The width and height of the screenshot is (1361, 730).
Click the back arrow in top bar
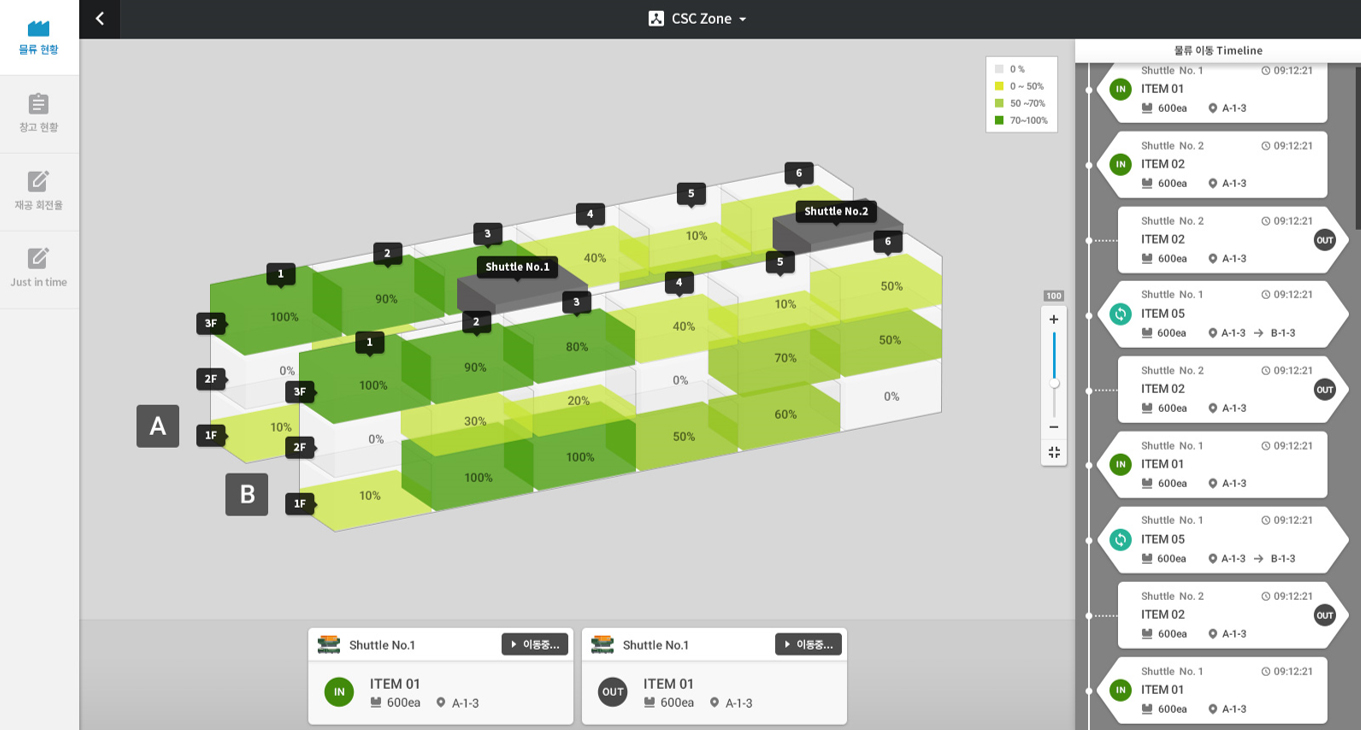point(99,19)
